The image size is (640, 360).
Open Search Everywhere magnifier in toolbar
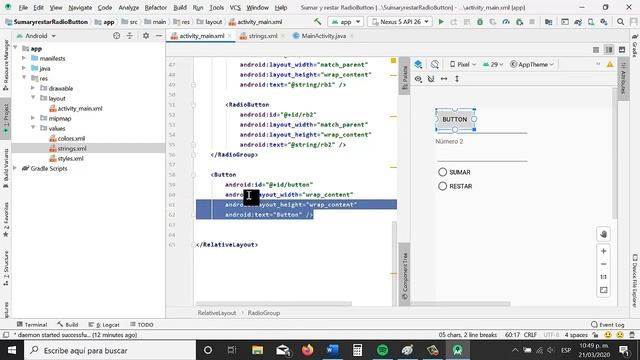coord(620,22)
